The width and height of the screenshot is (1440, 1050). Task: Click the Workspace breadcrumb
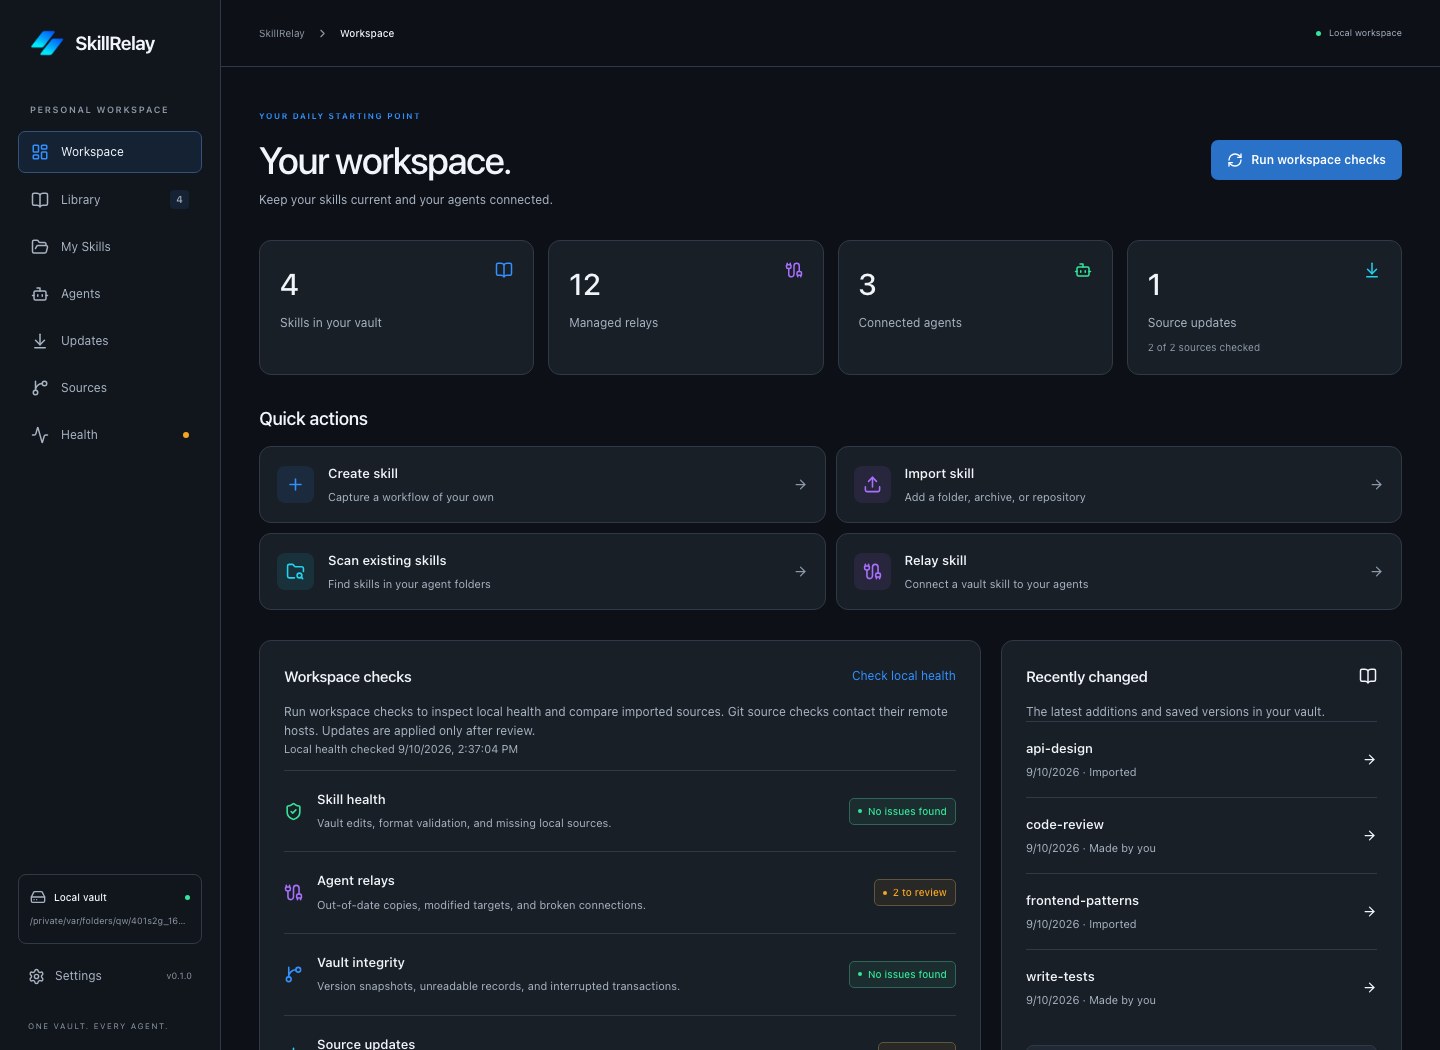[367, 34]
